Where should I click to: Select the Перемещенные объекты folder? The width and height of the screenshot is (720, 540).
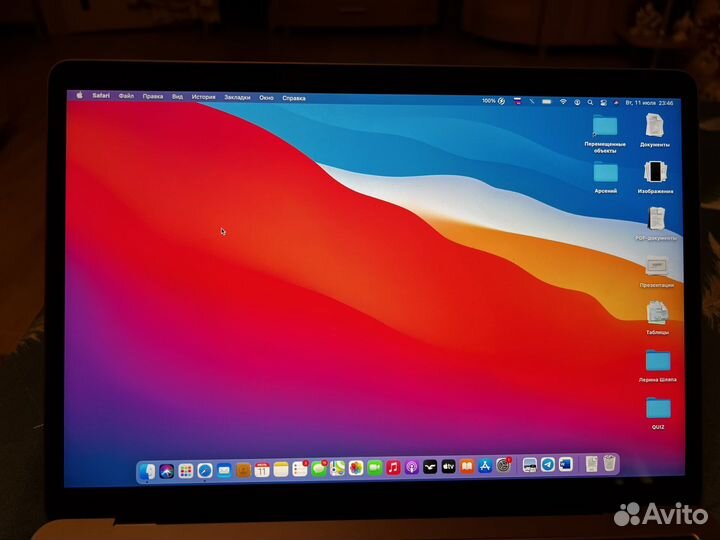(605, 134)
